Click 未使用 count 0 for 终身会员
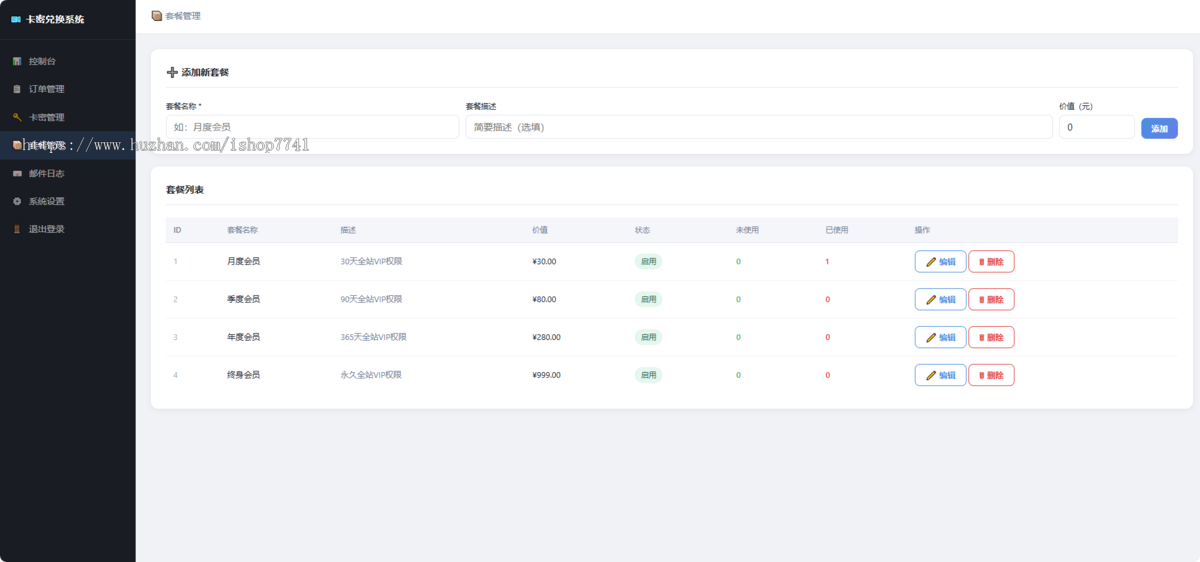 [x=738, y=375]
